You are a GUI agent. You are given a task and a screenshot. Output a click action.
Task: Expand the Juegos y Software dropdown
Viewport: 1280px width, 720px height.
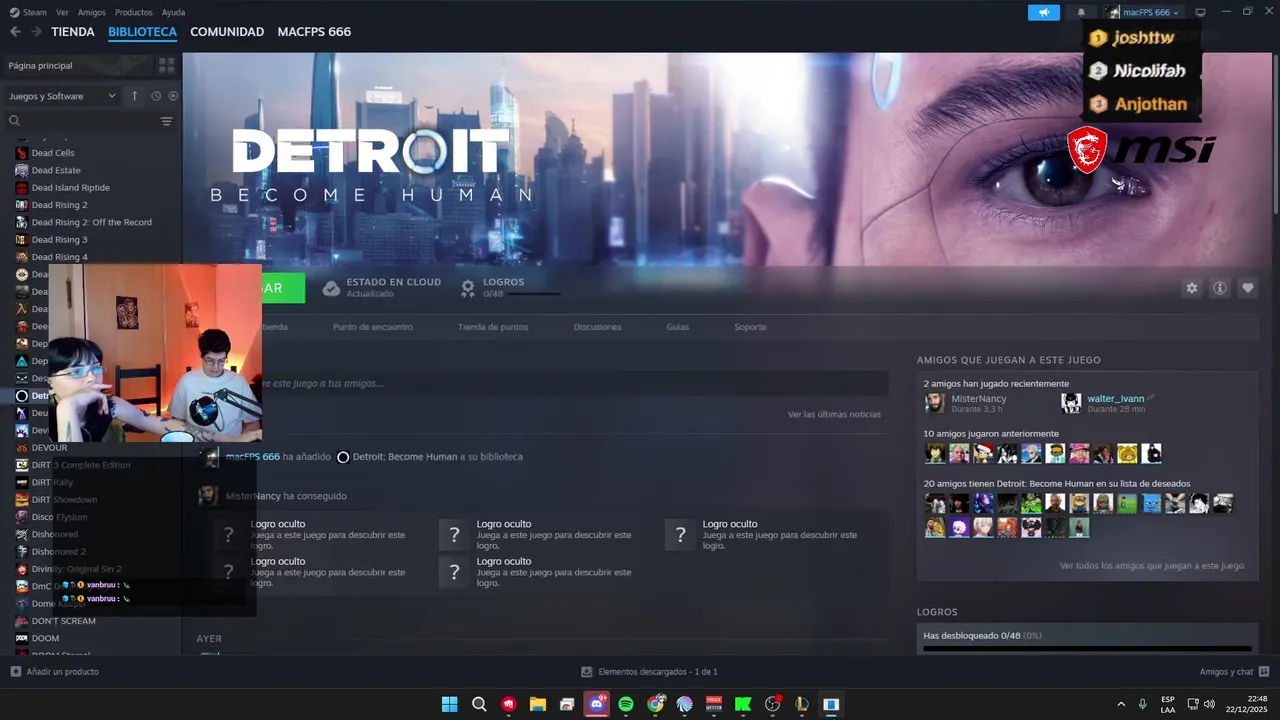pos(62,96)
